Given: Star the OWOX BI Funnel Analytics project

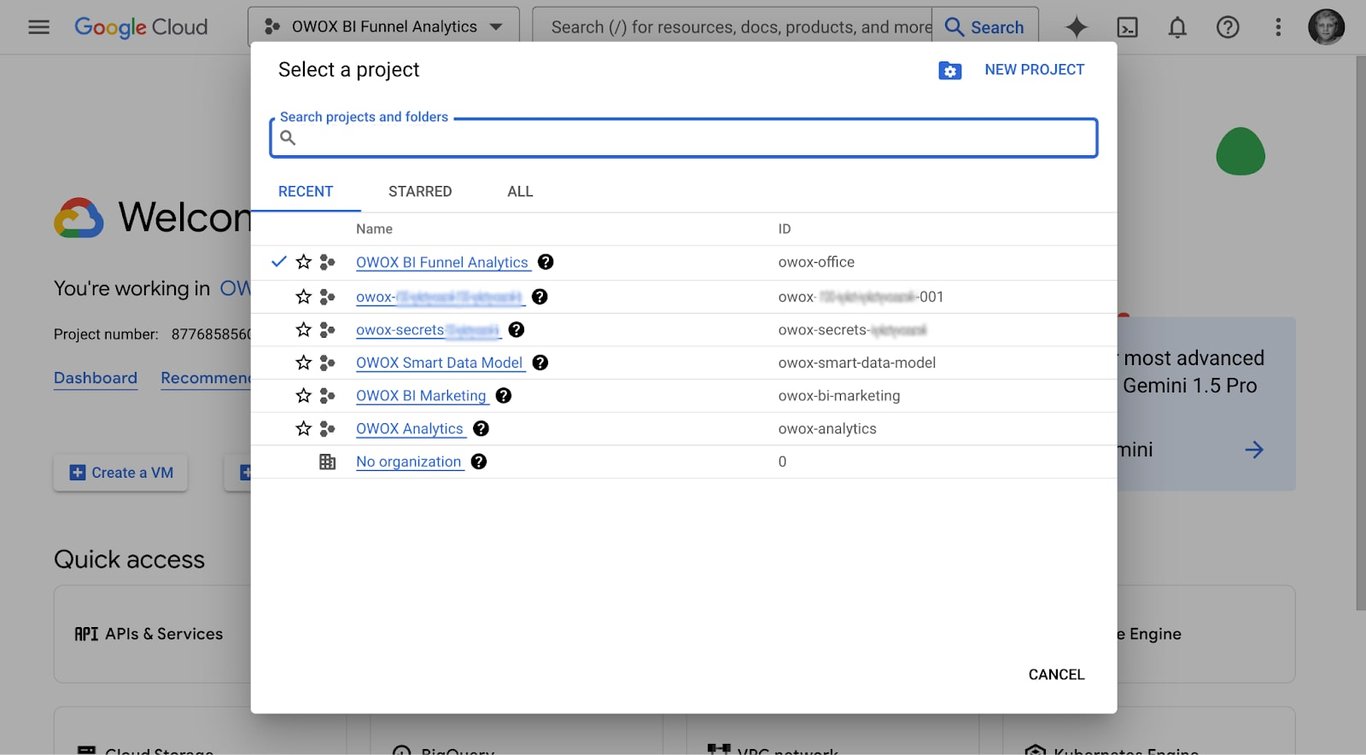Looking at the screenshot, I should (x=304, y=262).
